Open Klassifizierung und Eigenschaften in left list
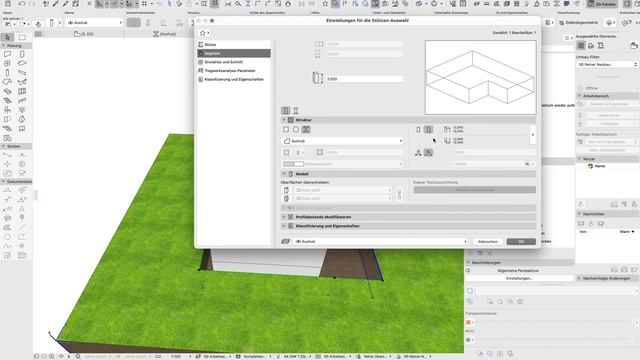The image size is (640, 360). click(234, 80)
